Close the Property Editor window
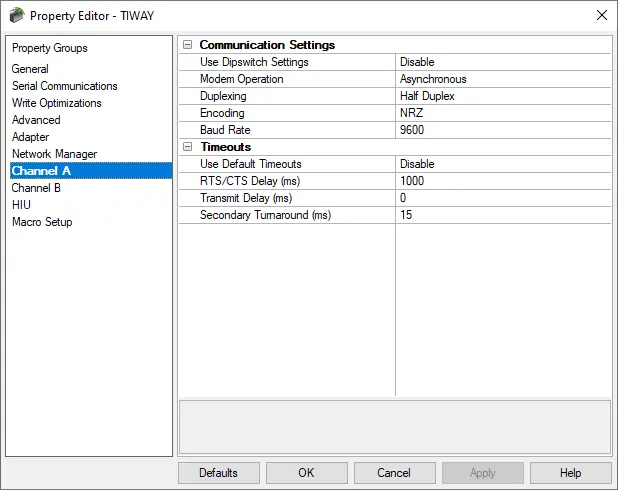The height and width of the screenshot is (490, 618). (x=602, y=15)
